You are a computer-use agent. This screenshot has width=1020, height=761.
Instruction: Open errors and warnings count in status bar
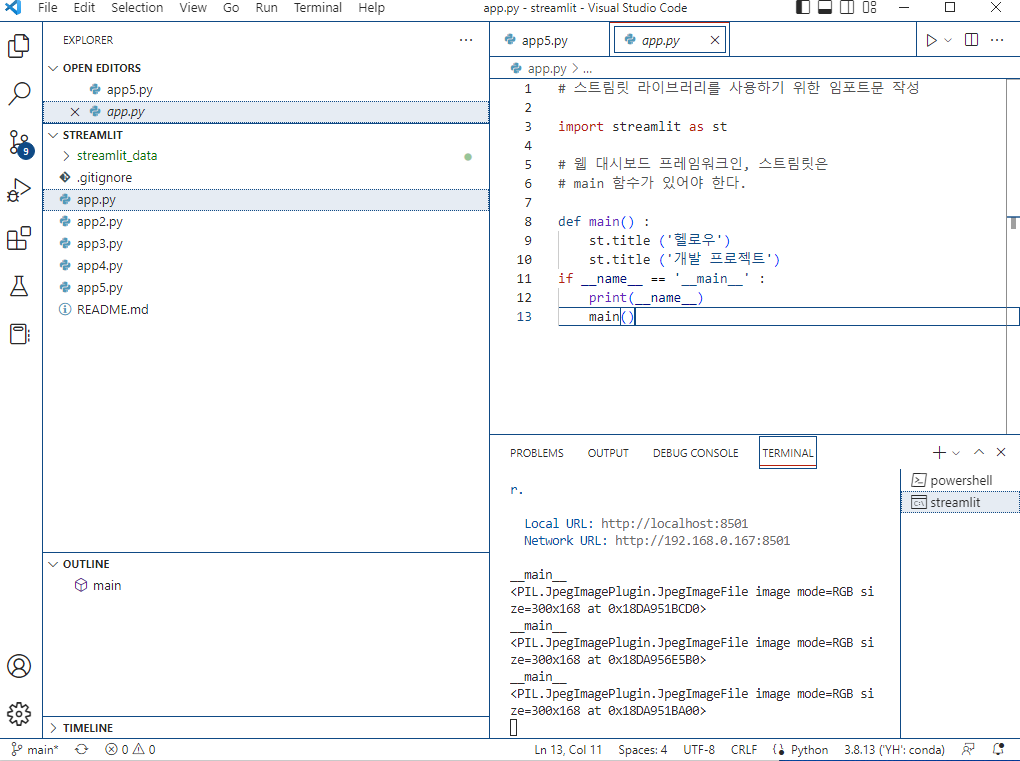130,749
